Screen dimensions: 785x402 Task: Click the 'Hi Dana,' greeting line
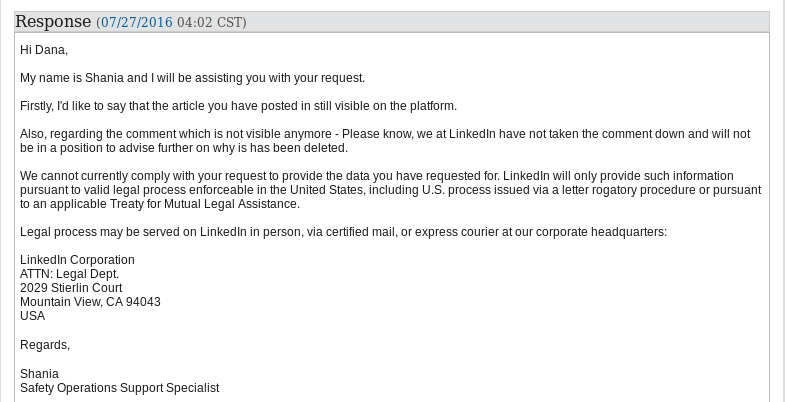[44, 50]
